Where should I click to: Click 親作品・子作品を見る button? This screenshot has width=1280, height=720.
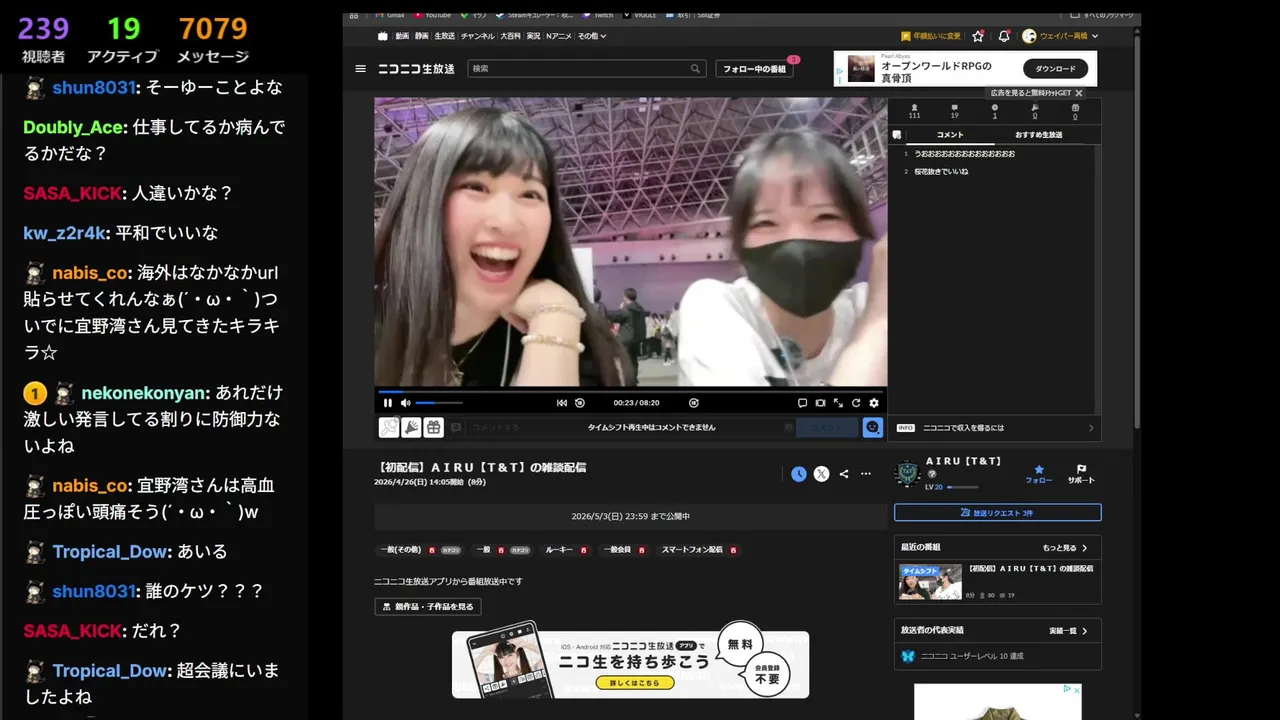pos(428,607)
